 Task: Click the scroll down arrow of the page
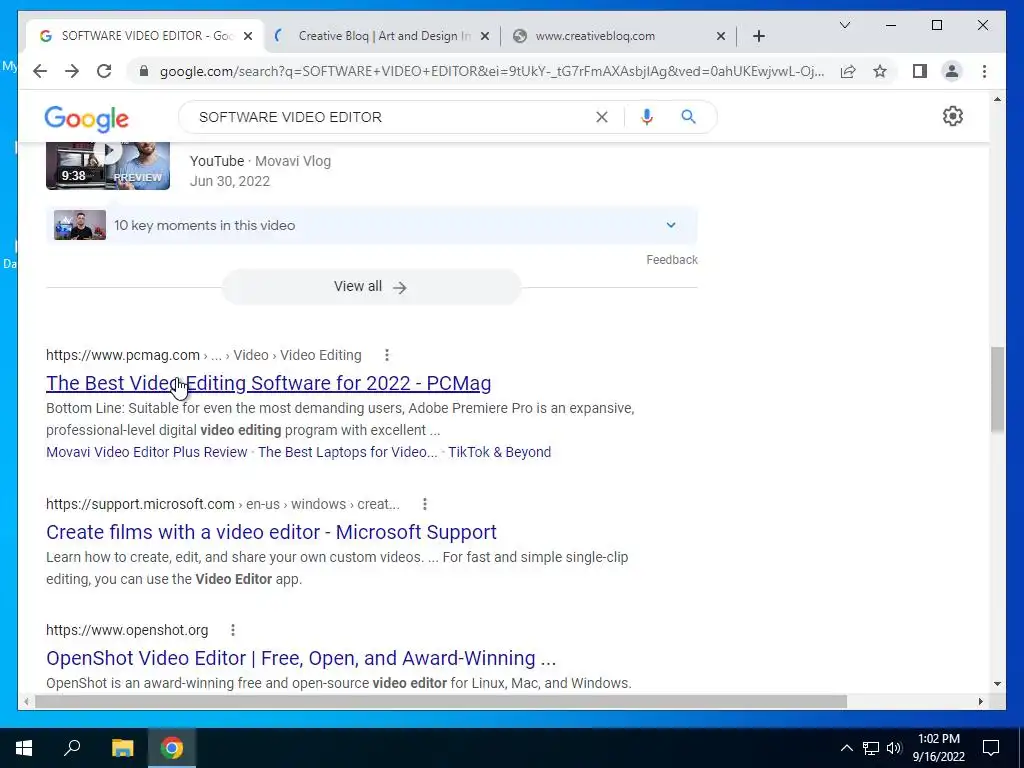(x=997, y=684)
